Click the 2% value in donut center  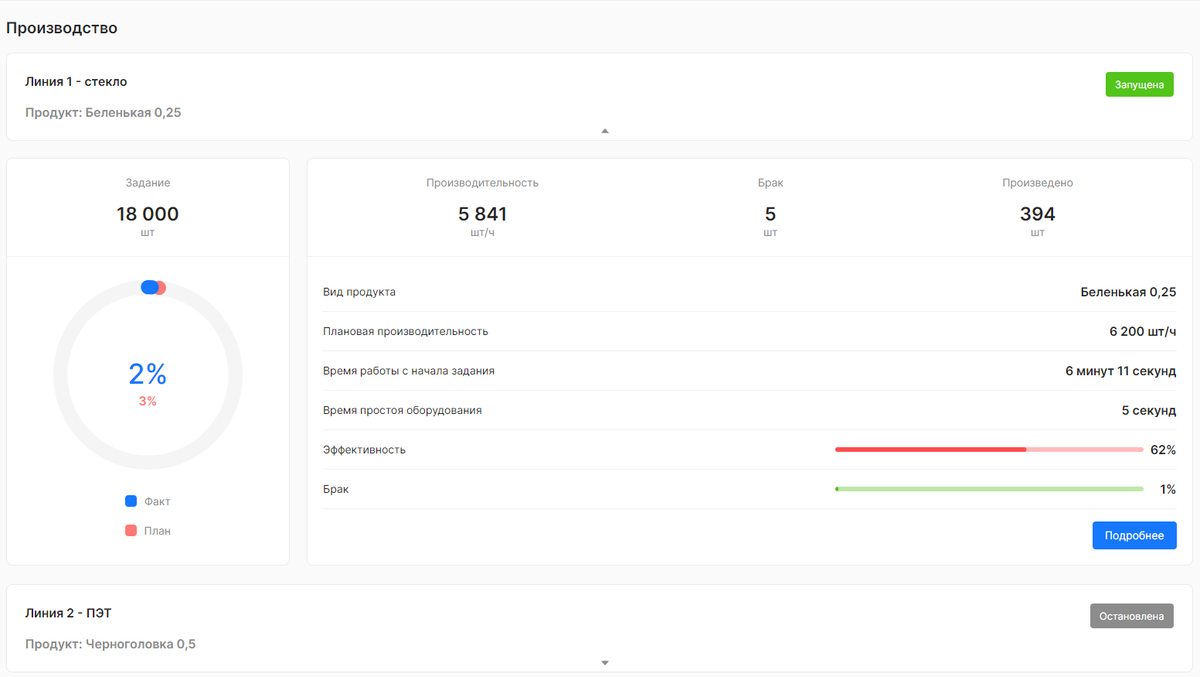tap(148, 374)
